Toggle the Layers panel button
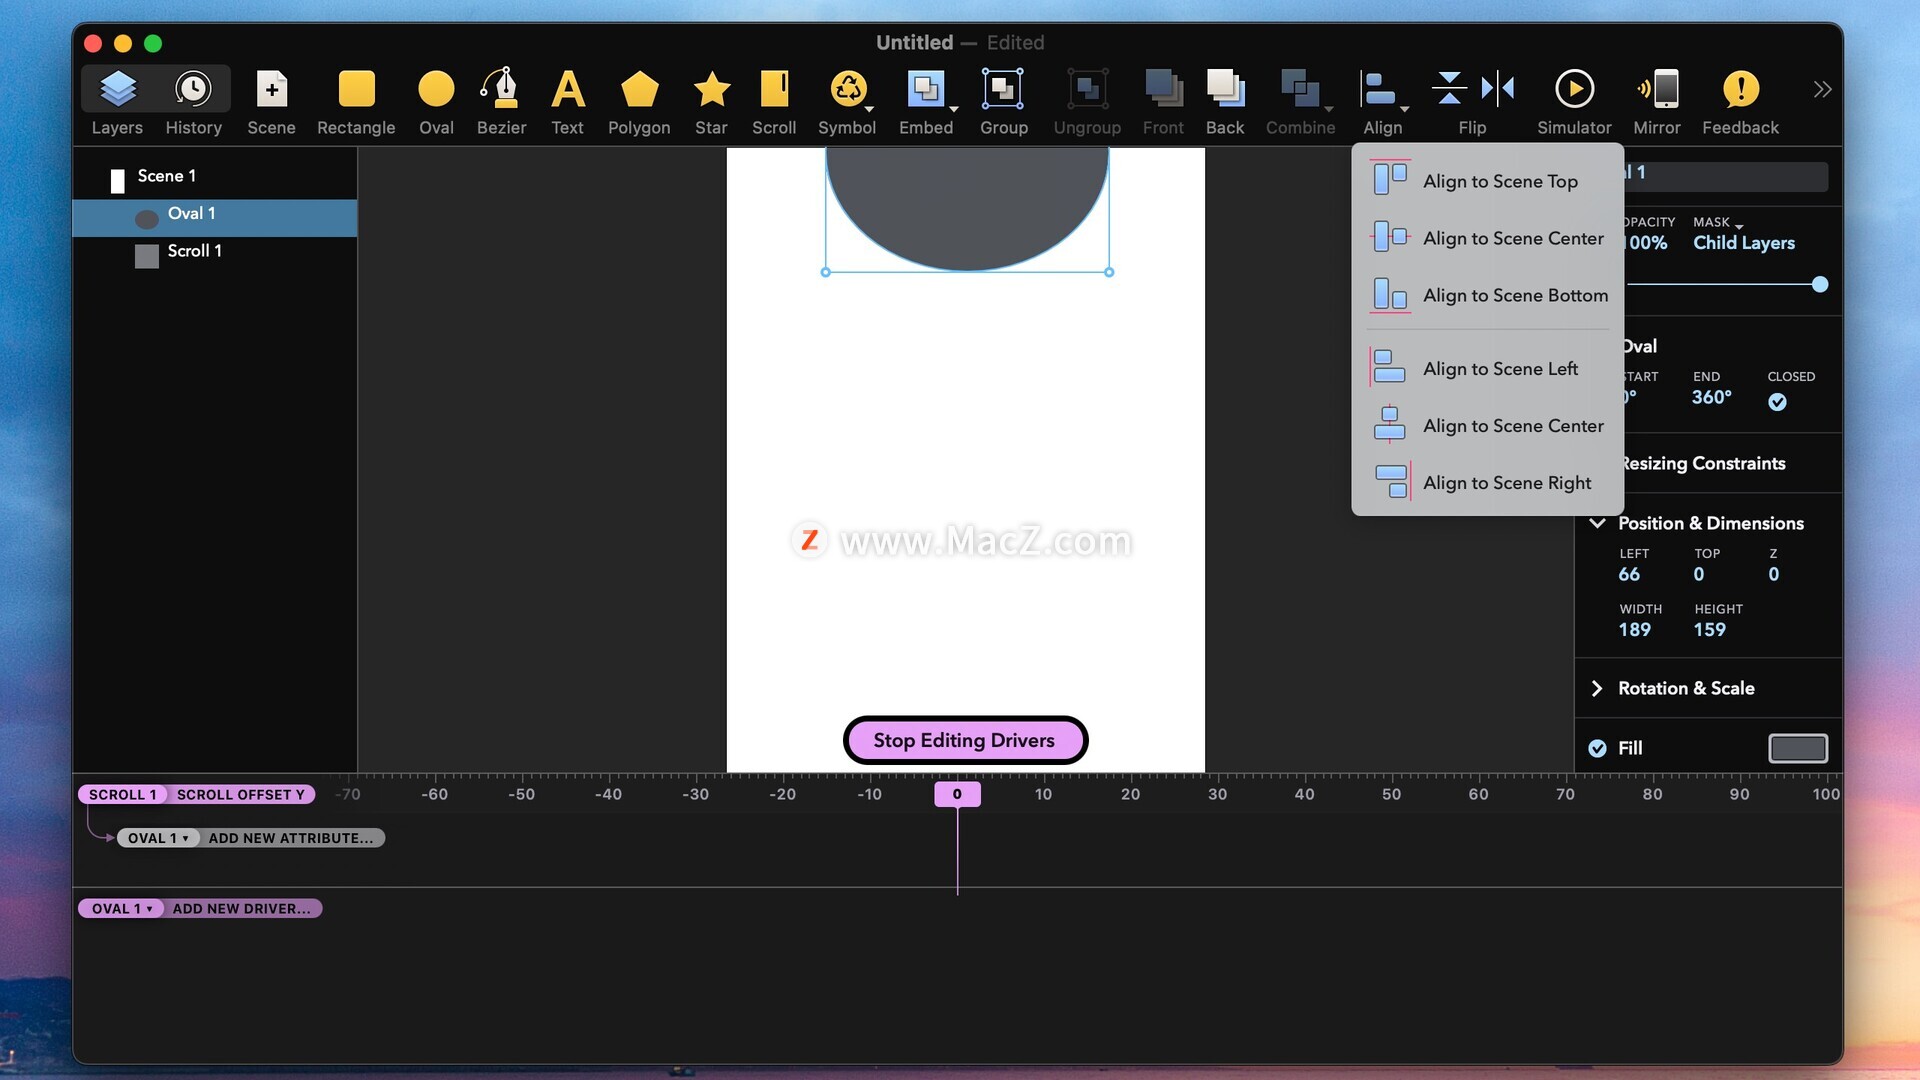This screenshot has width=1920, height=1080. 118,90
